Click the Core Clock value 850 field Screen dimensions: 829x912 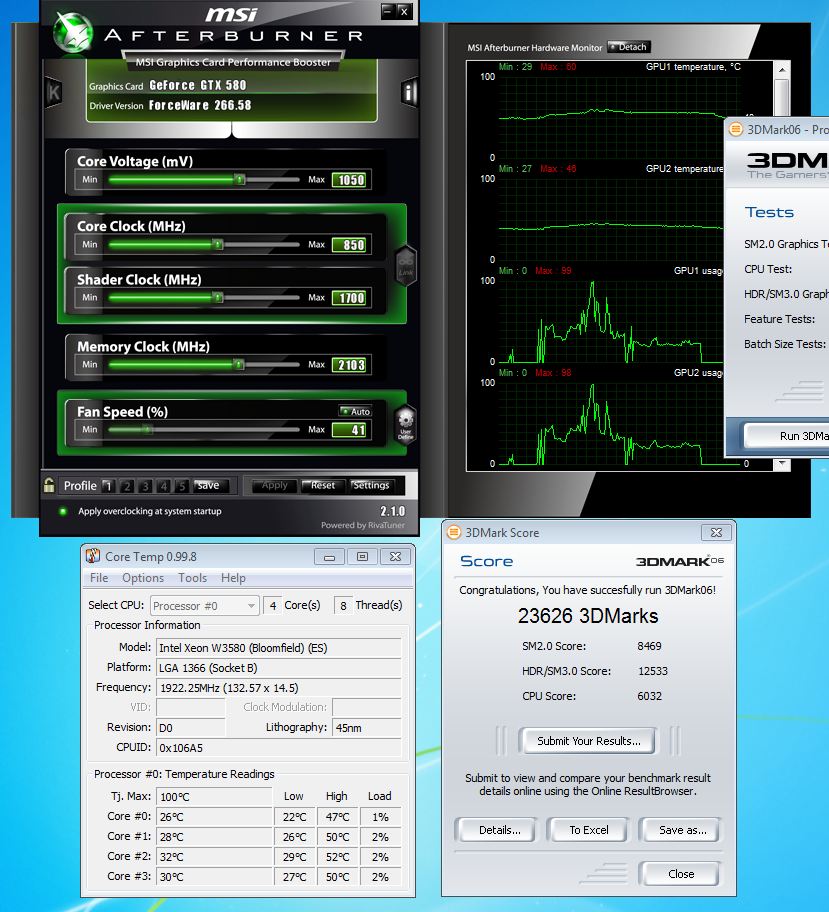pos(351,245)
